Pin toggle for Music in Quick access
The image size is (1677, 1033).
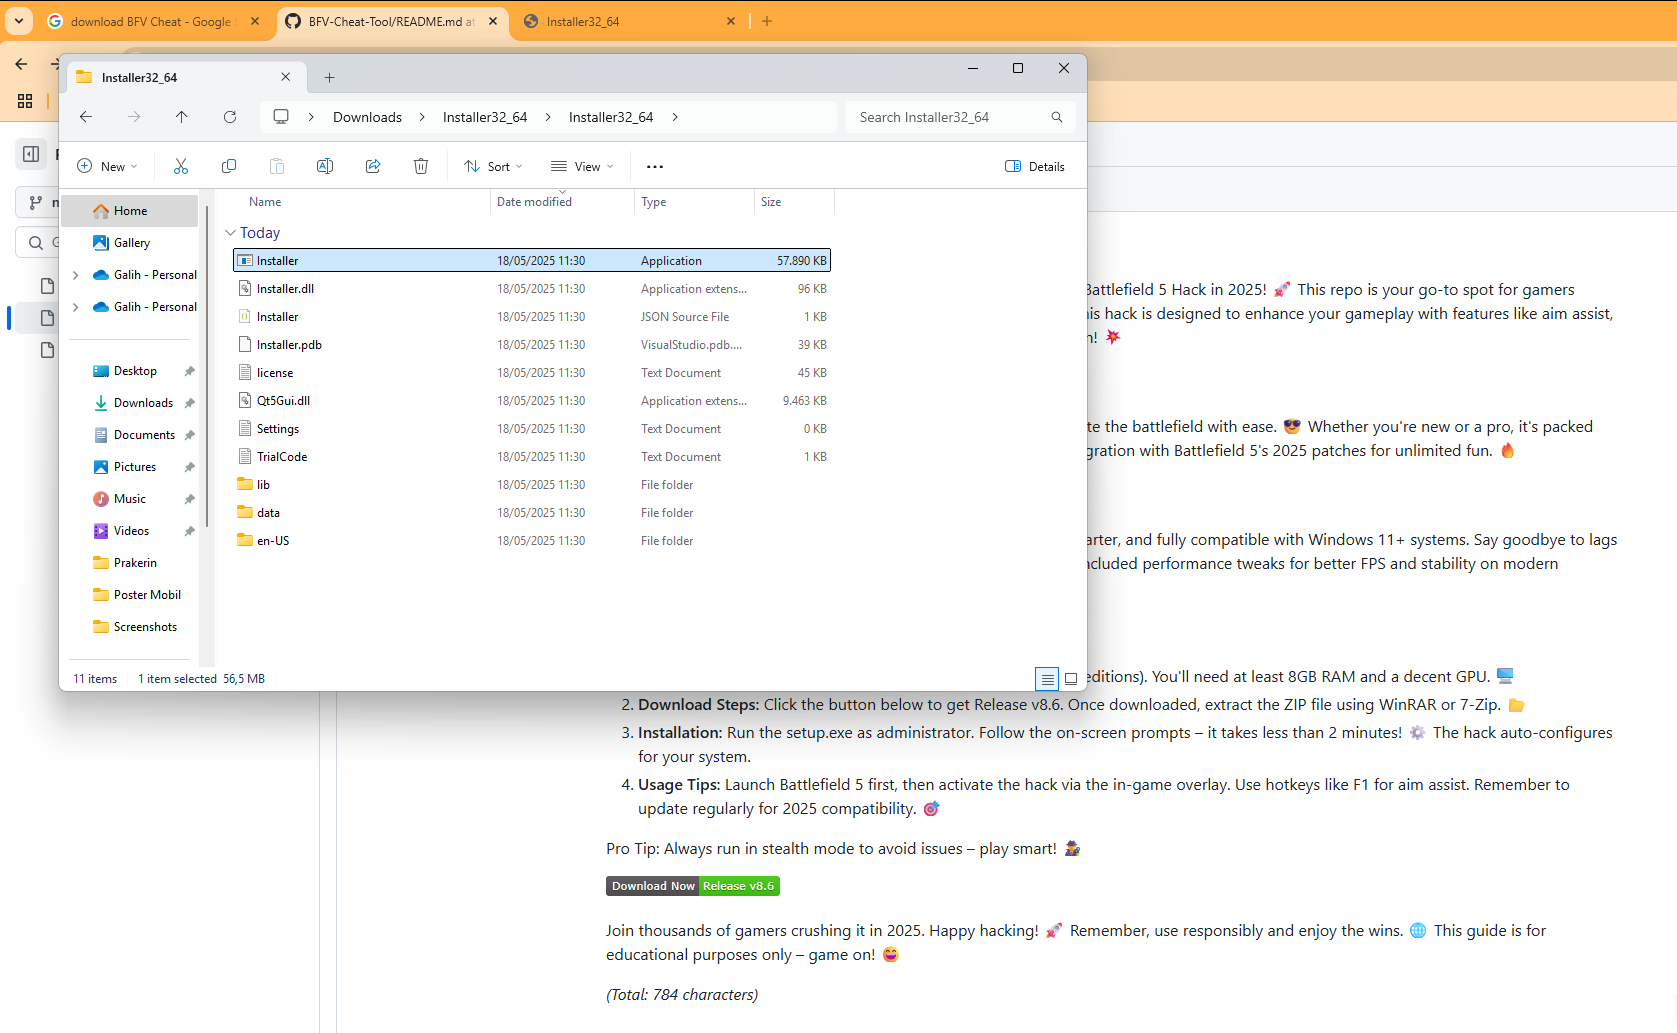(x=189, y=499)
